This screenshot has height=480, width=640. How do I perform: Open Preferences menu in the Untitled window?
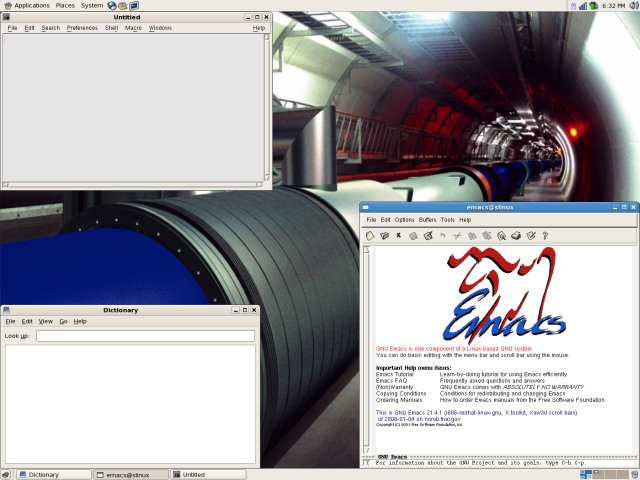click(x=82, y=28)
